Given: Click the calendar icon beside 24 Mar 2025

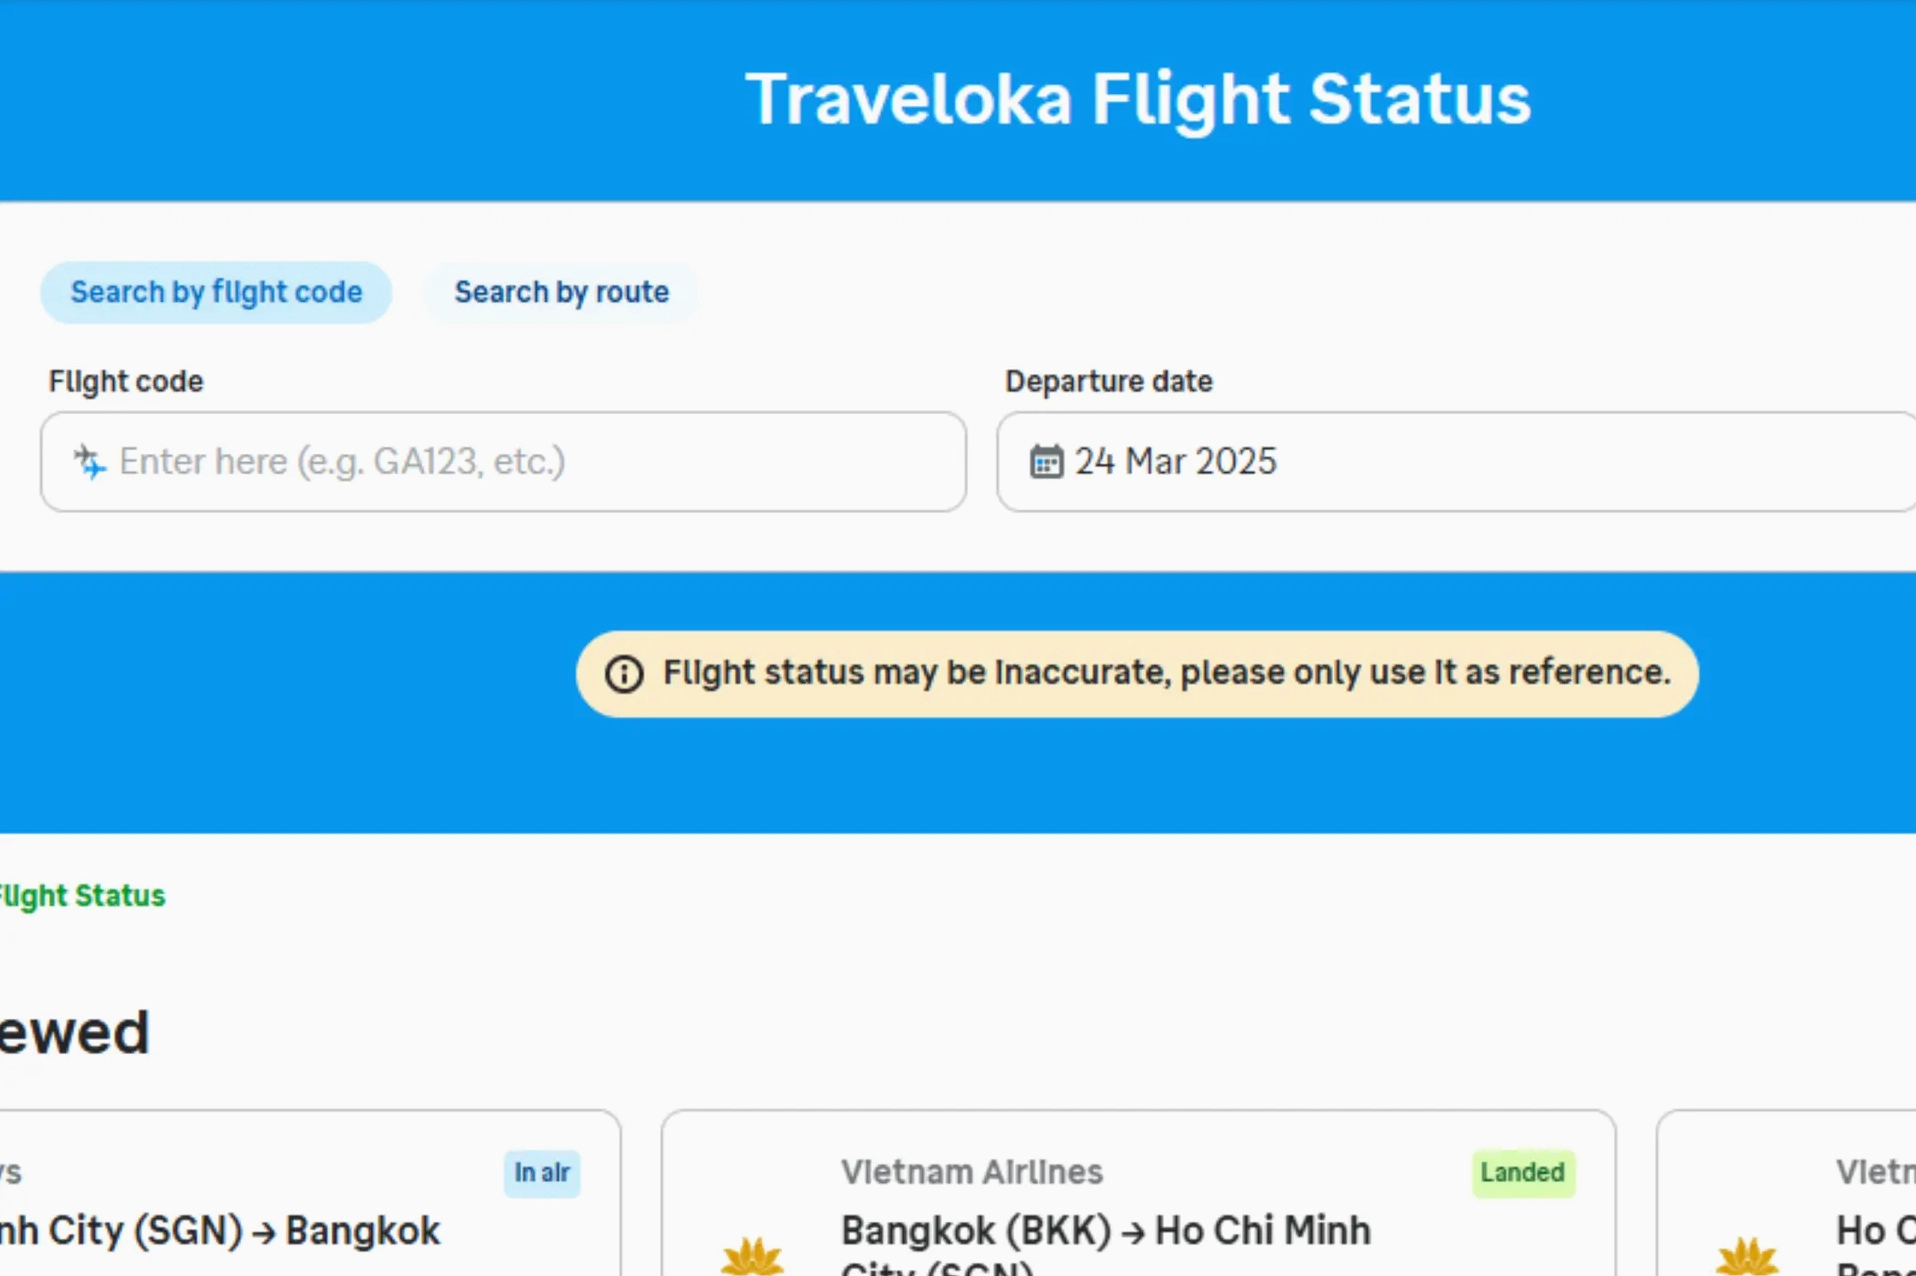Looking at the screenshot, I should (1046, 461).
